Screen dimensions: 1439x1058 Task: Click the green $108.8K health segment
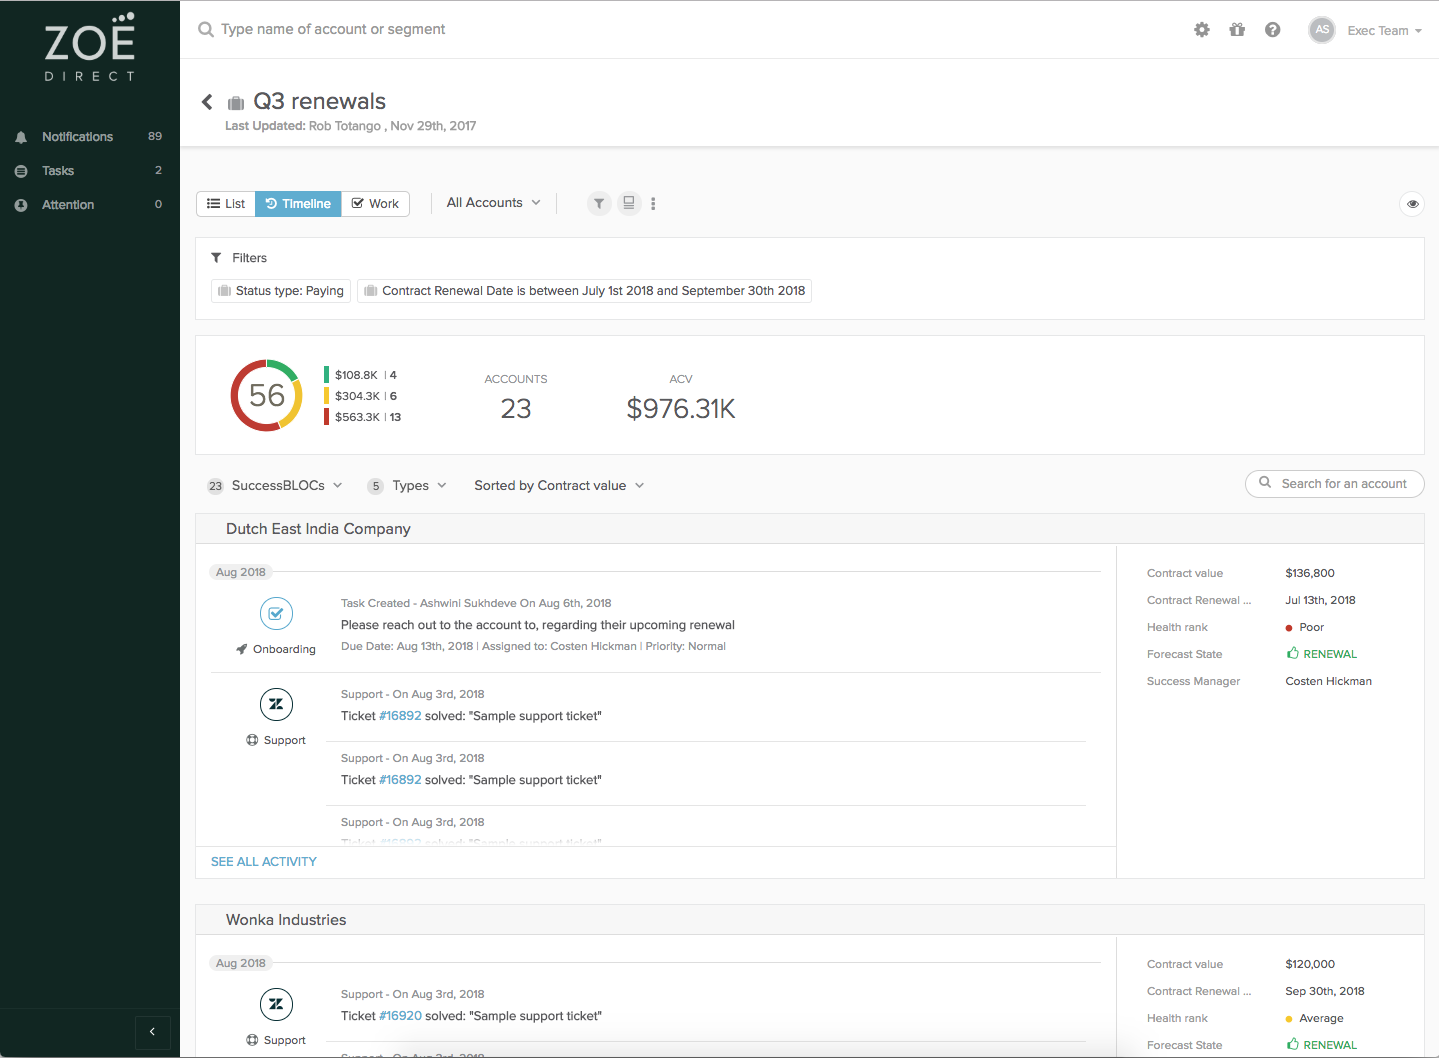coord(360,375)
